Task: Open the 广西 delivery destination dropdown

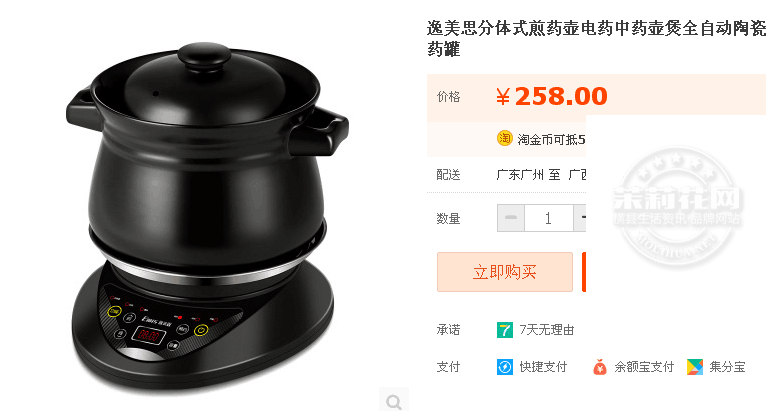Action: (x=577, y=174)
